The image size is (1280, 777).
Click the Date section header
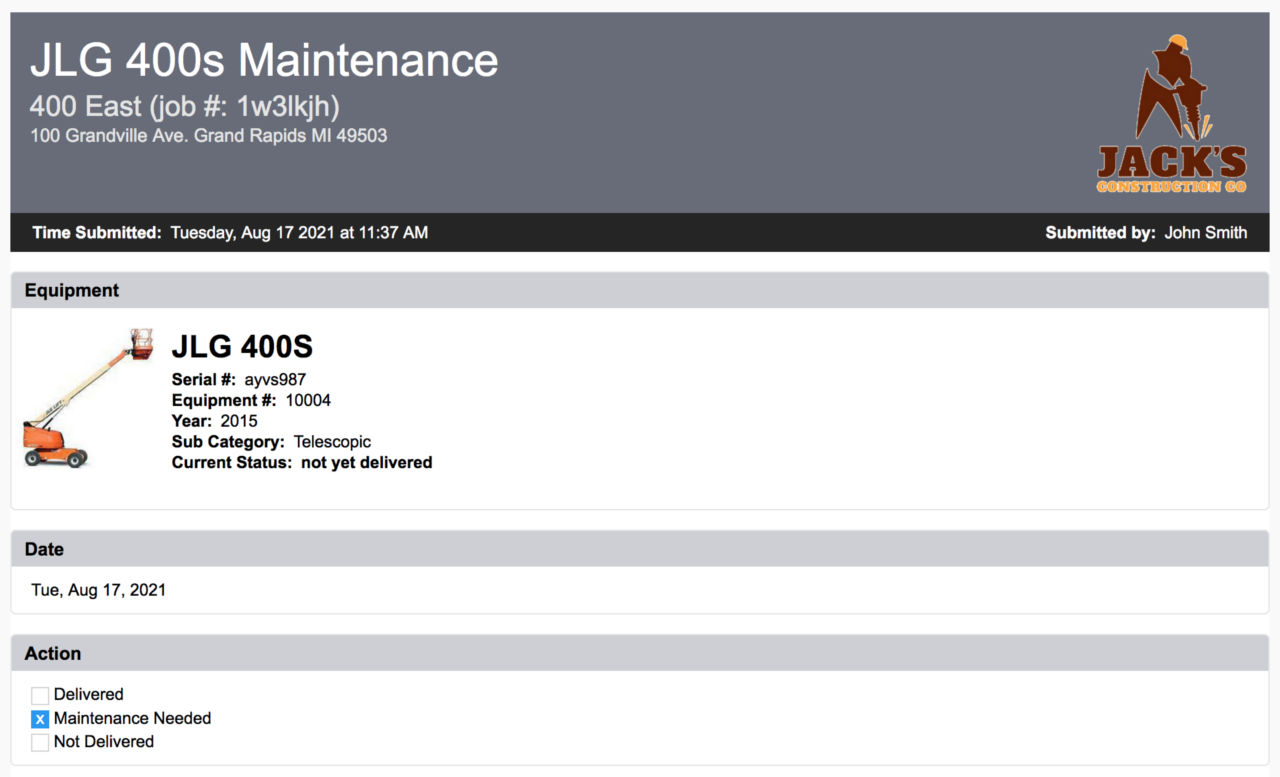click(640, 549)
